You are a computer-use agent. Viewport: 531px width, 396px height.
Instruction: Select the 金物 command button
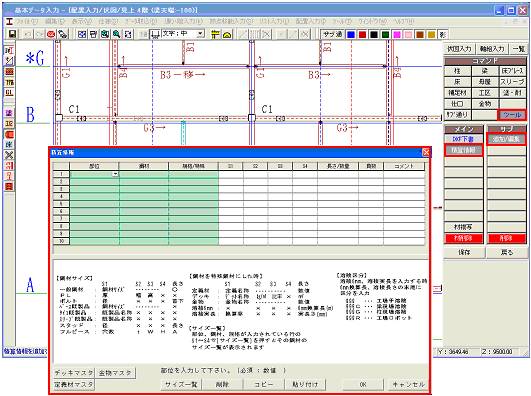(485, 104)
